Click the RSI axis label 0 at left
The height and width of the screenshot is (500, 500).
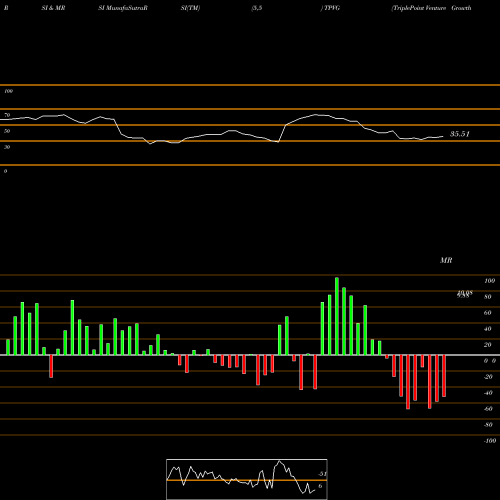[5, 171]
